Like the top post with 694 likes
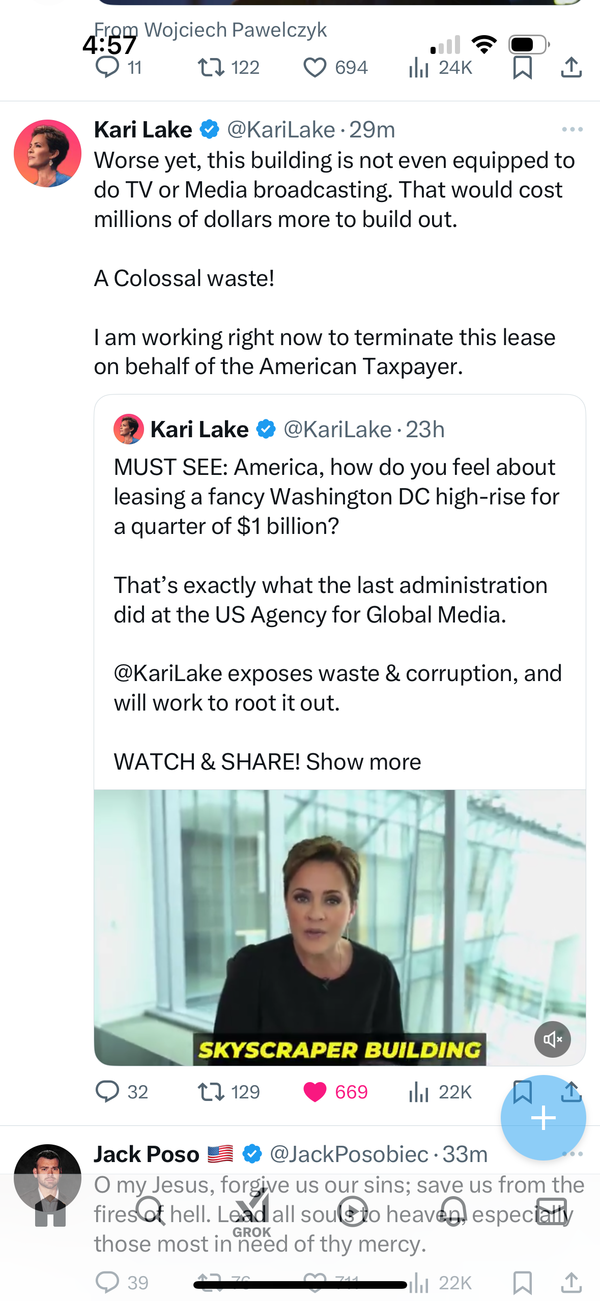Screen dimensions: 600x1301 click(315, 67)
